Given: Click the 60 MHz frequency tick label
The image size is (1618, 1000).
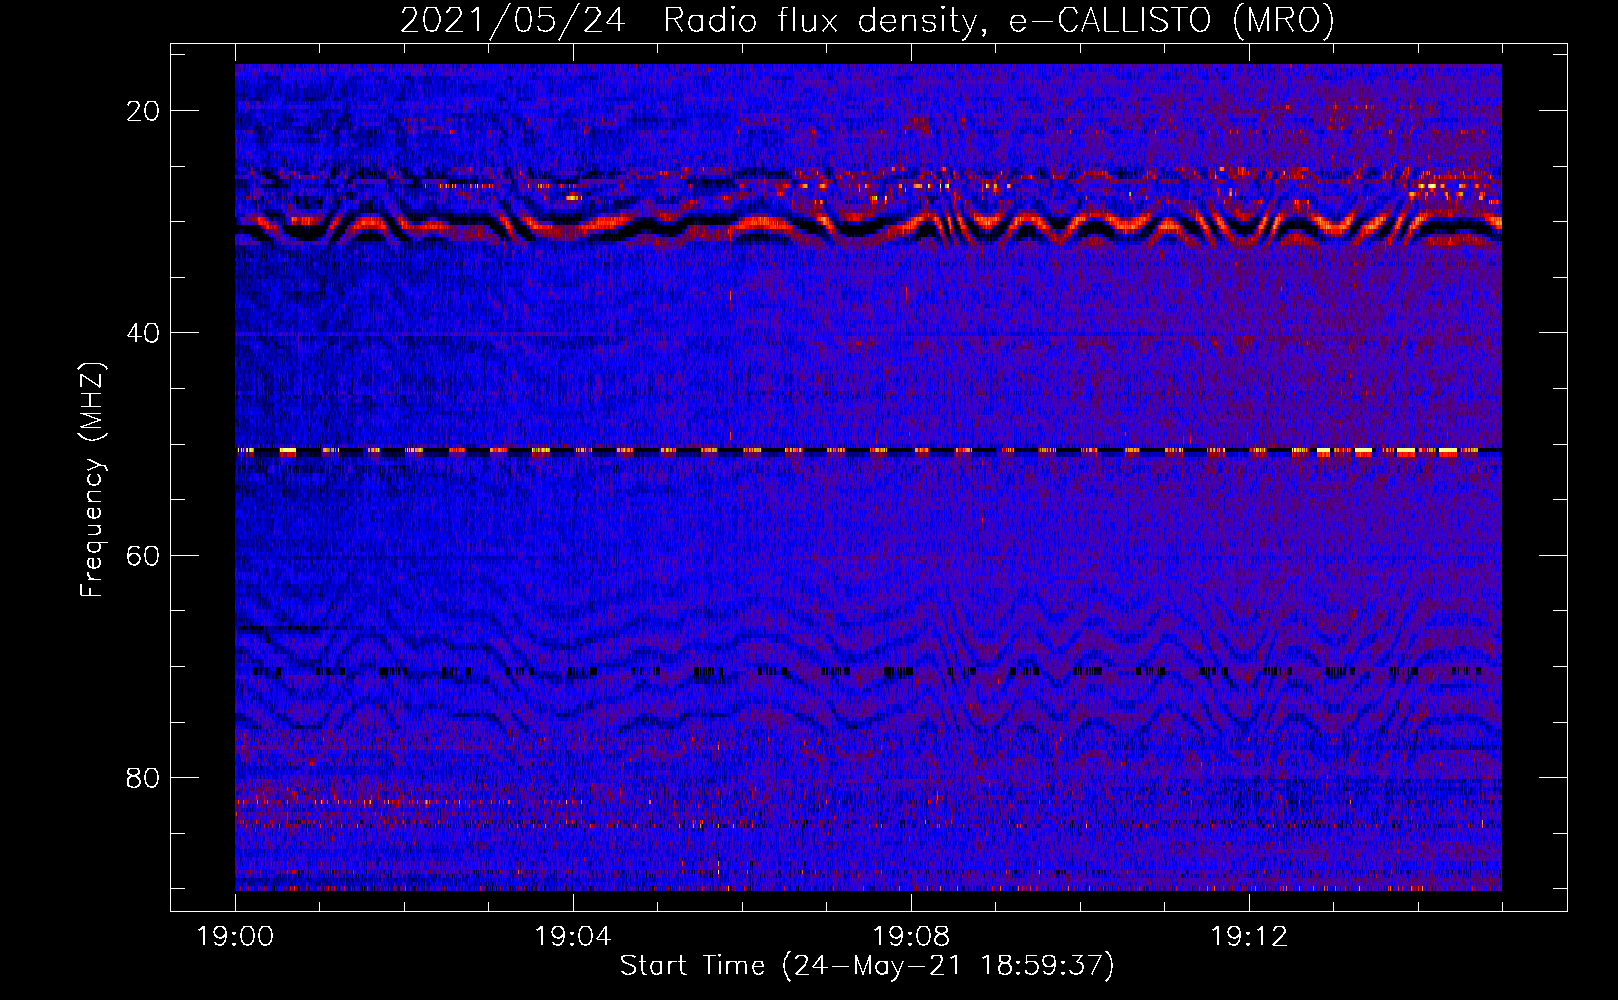Looking at the screenshot, I should coord(144,555).
